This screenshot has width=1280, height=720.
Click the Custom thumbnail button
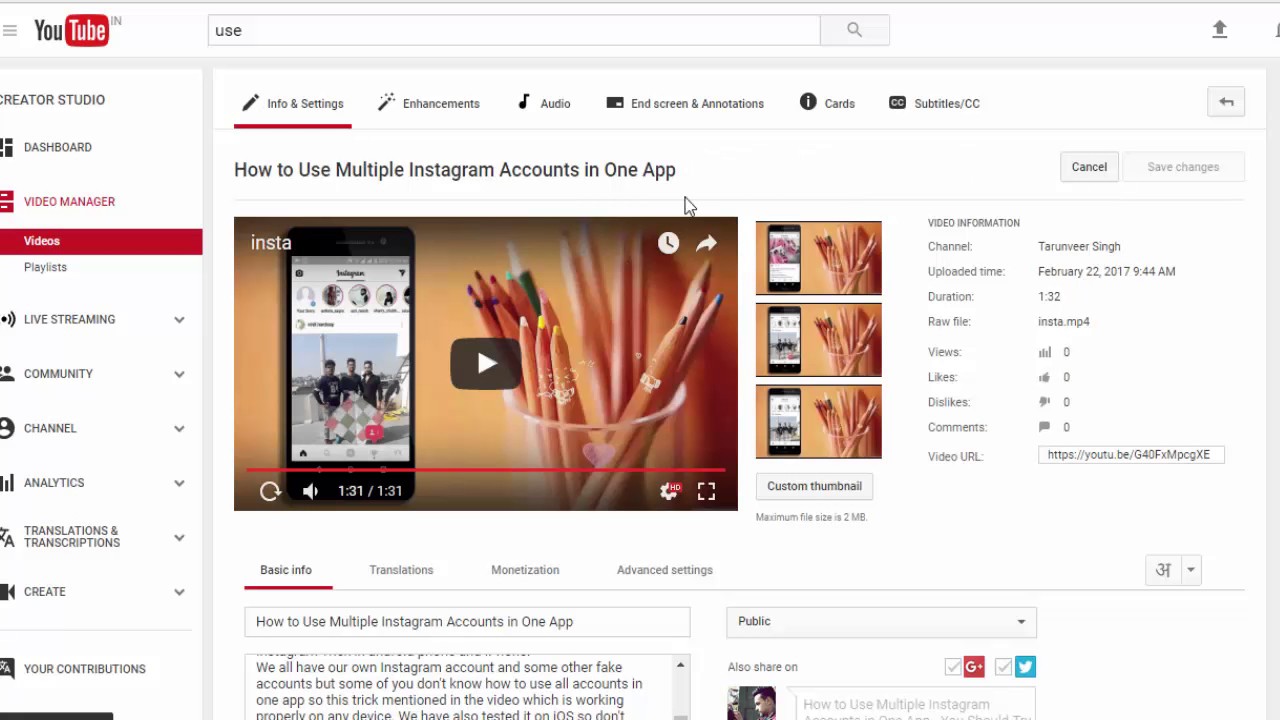(x=814, y=486)
